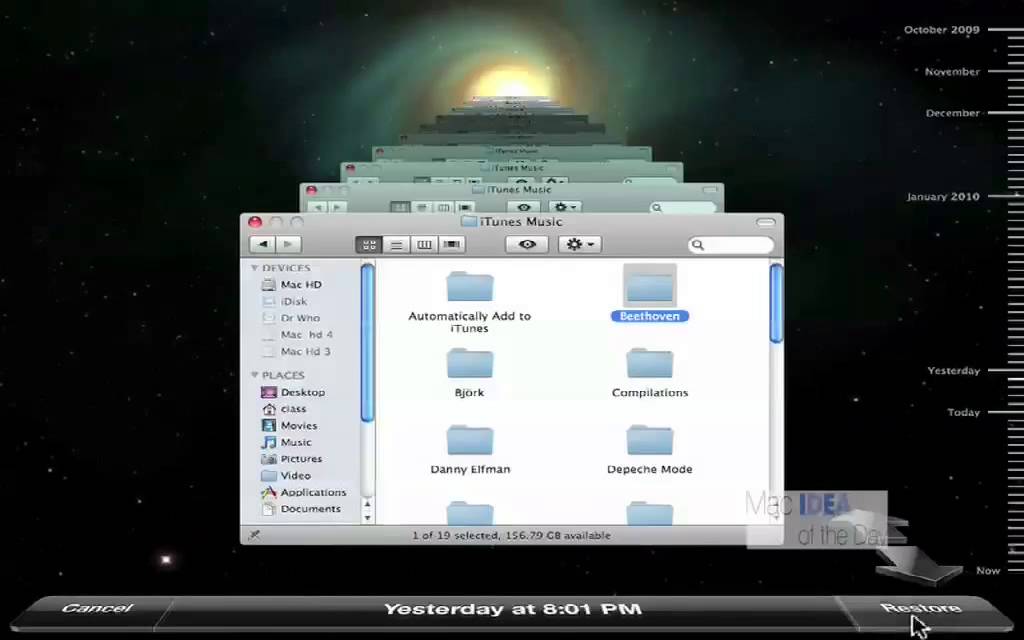Collapse the DEVICES section
Image resolution: width=1024 pixels, height=640 pixels.
254,268
